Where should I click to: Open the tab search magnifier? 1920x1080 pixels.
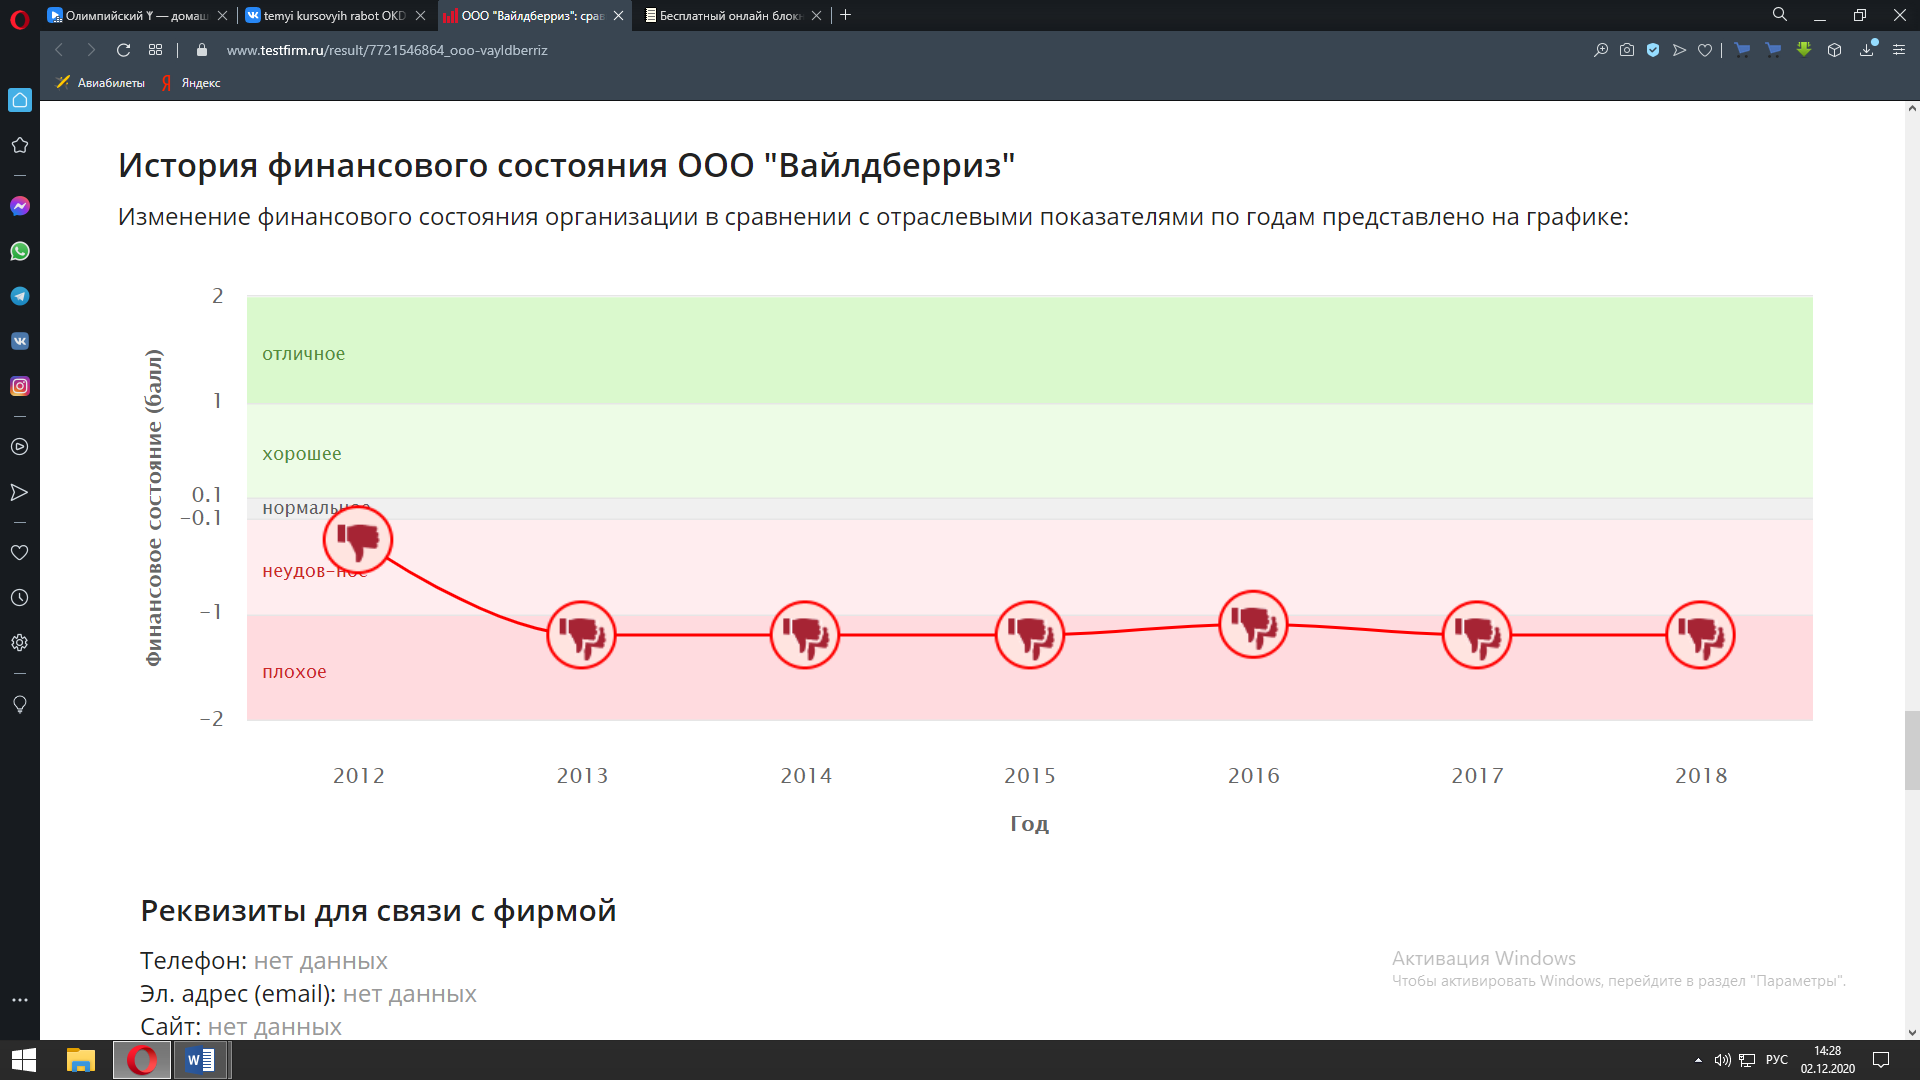pyautogui.click(x=1780, y=15)
